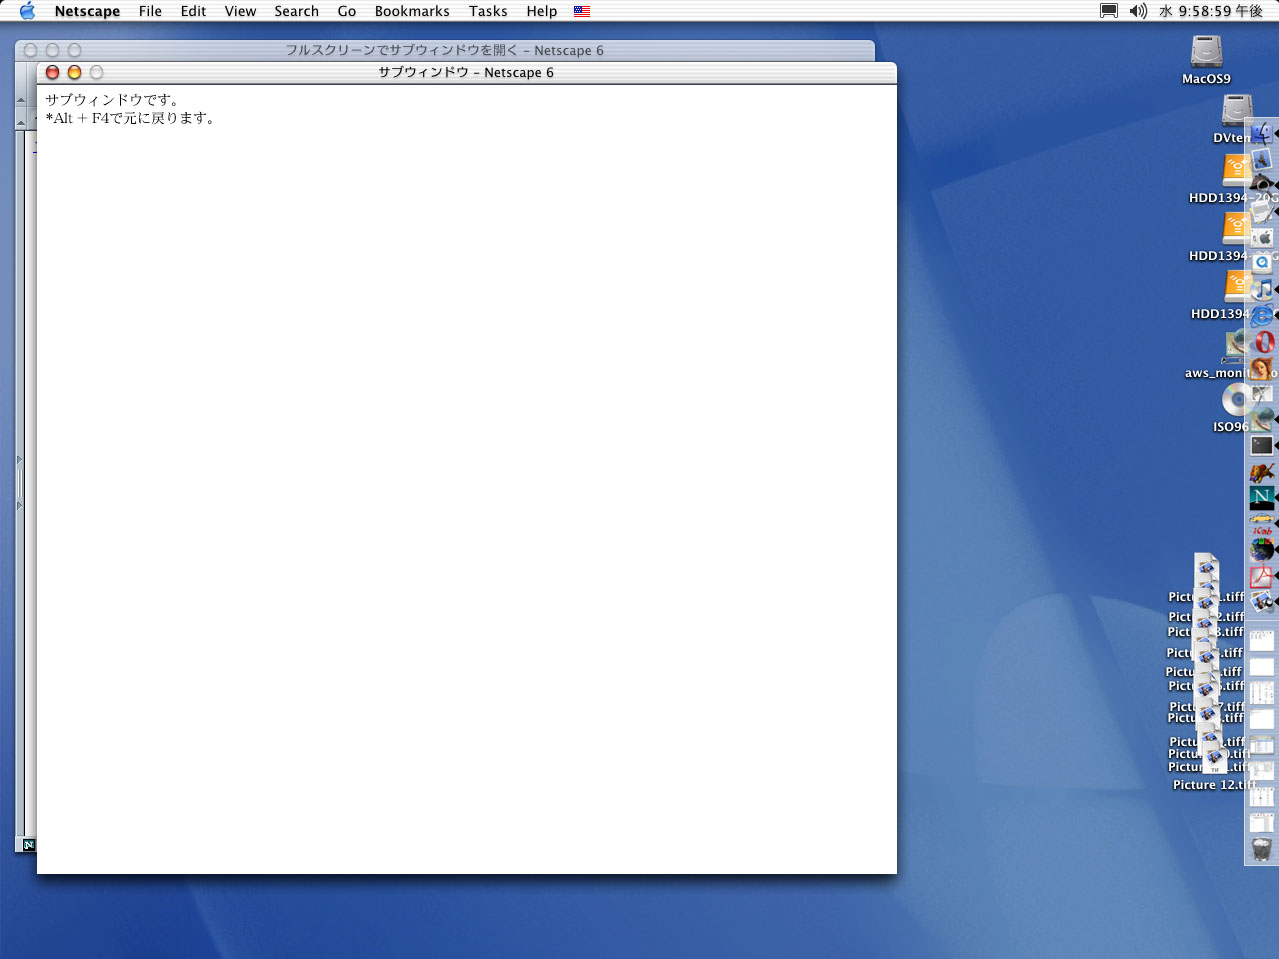1279x959 pixels.
Task: Click the text サブウィンドウです。
Action: (x=113, y=100)
